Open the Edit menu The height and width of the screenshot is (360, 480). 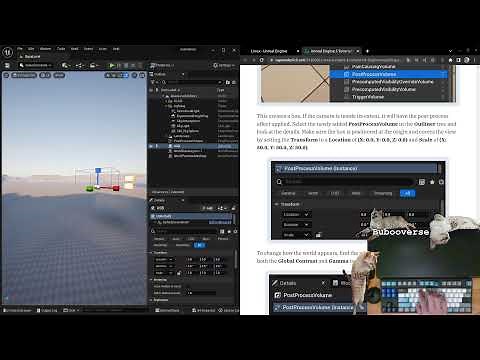point(31,49)
